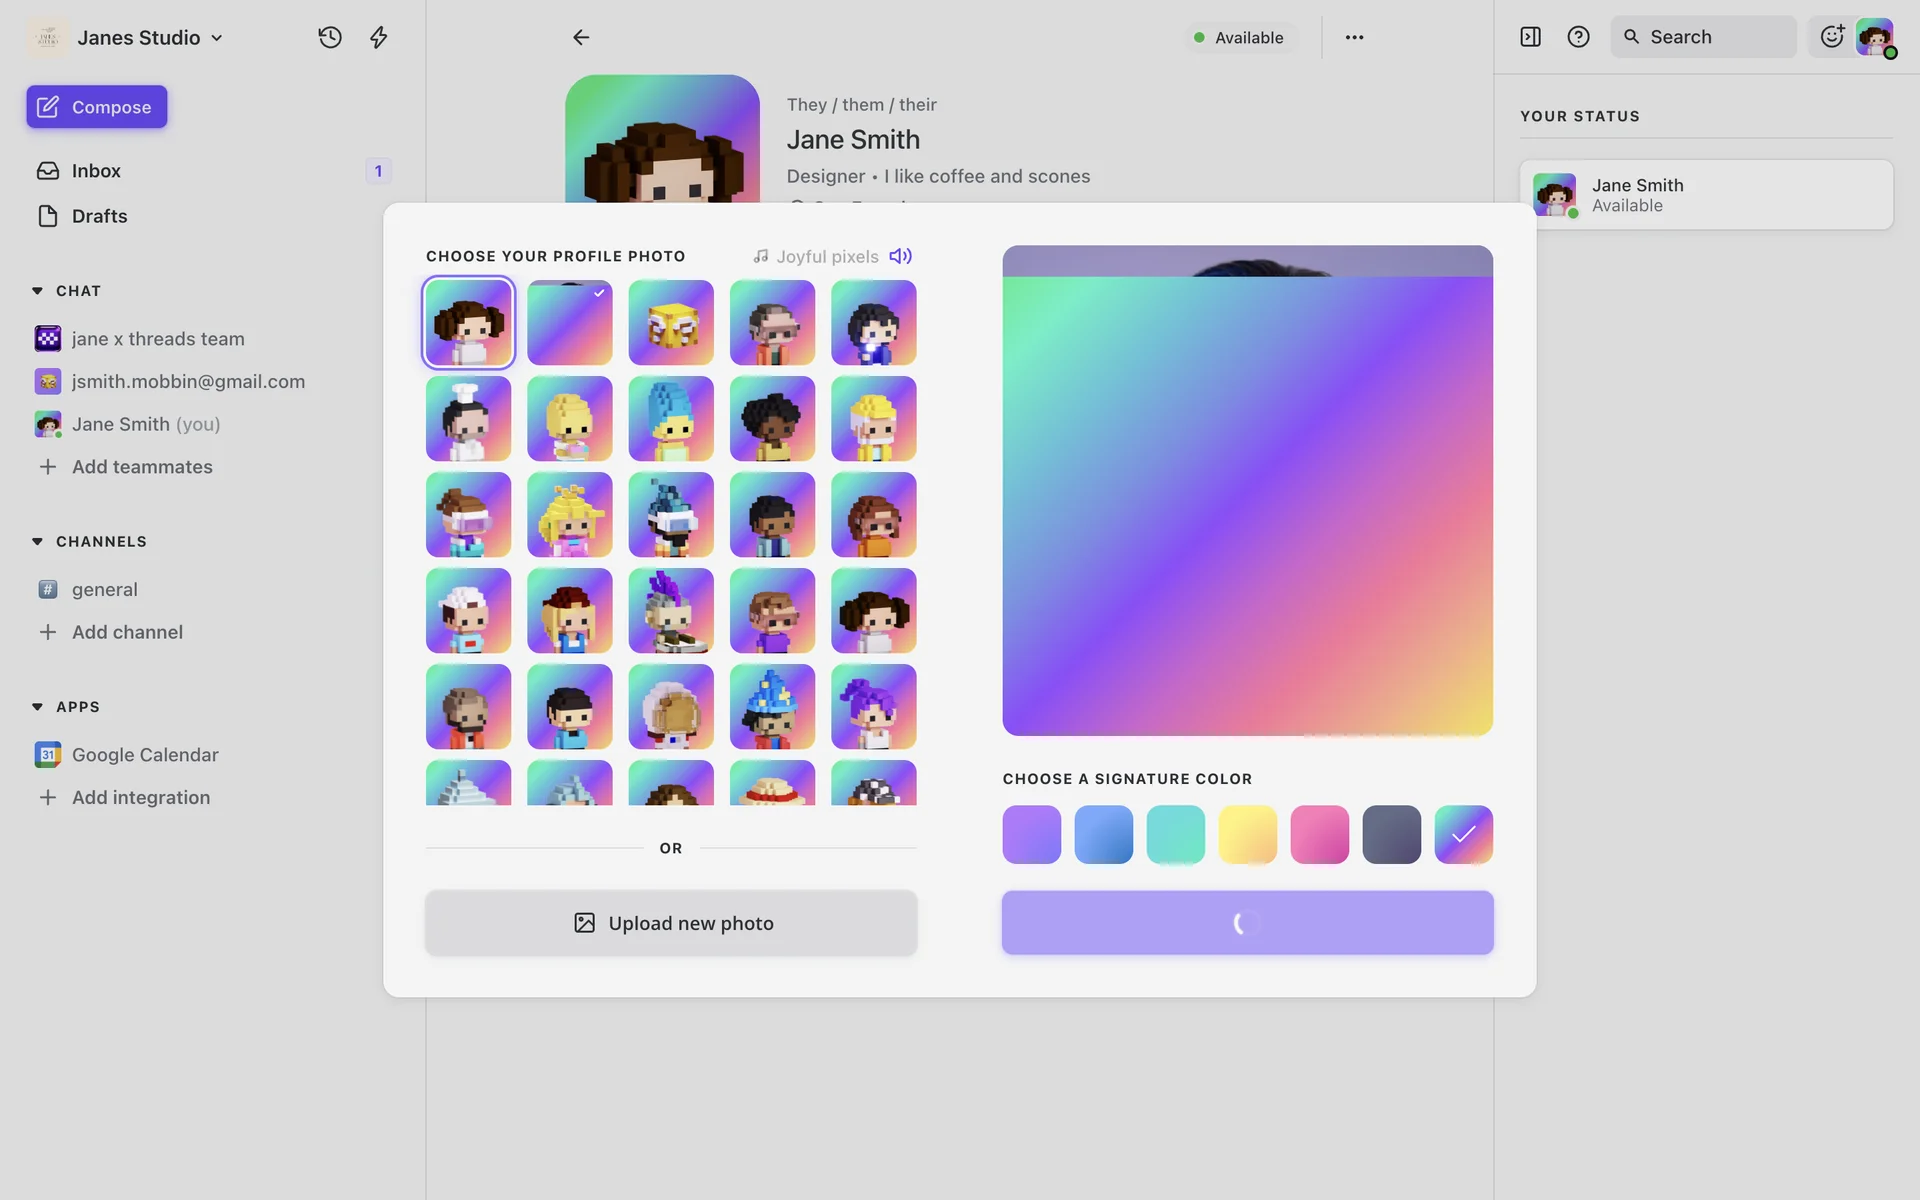1920x1200 pixels.
Task: Open the lightning bolt activity icon
Action: 378,37
